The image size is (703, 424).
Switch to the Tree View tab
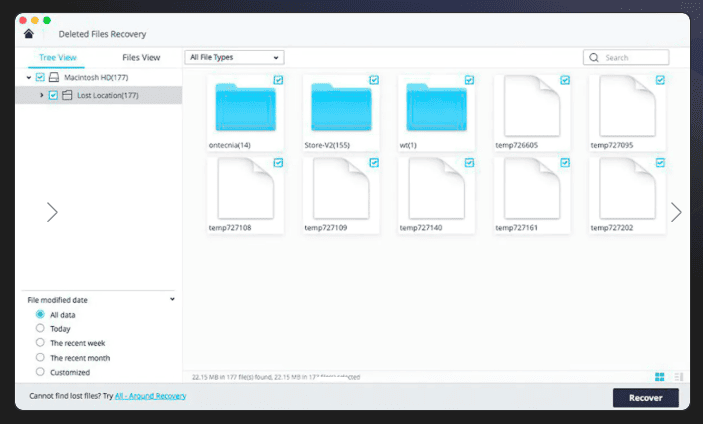[57, 57]
